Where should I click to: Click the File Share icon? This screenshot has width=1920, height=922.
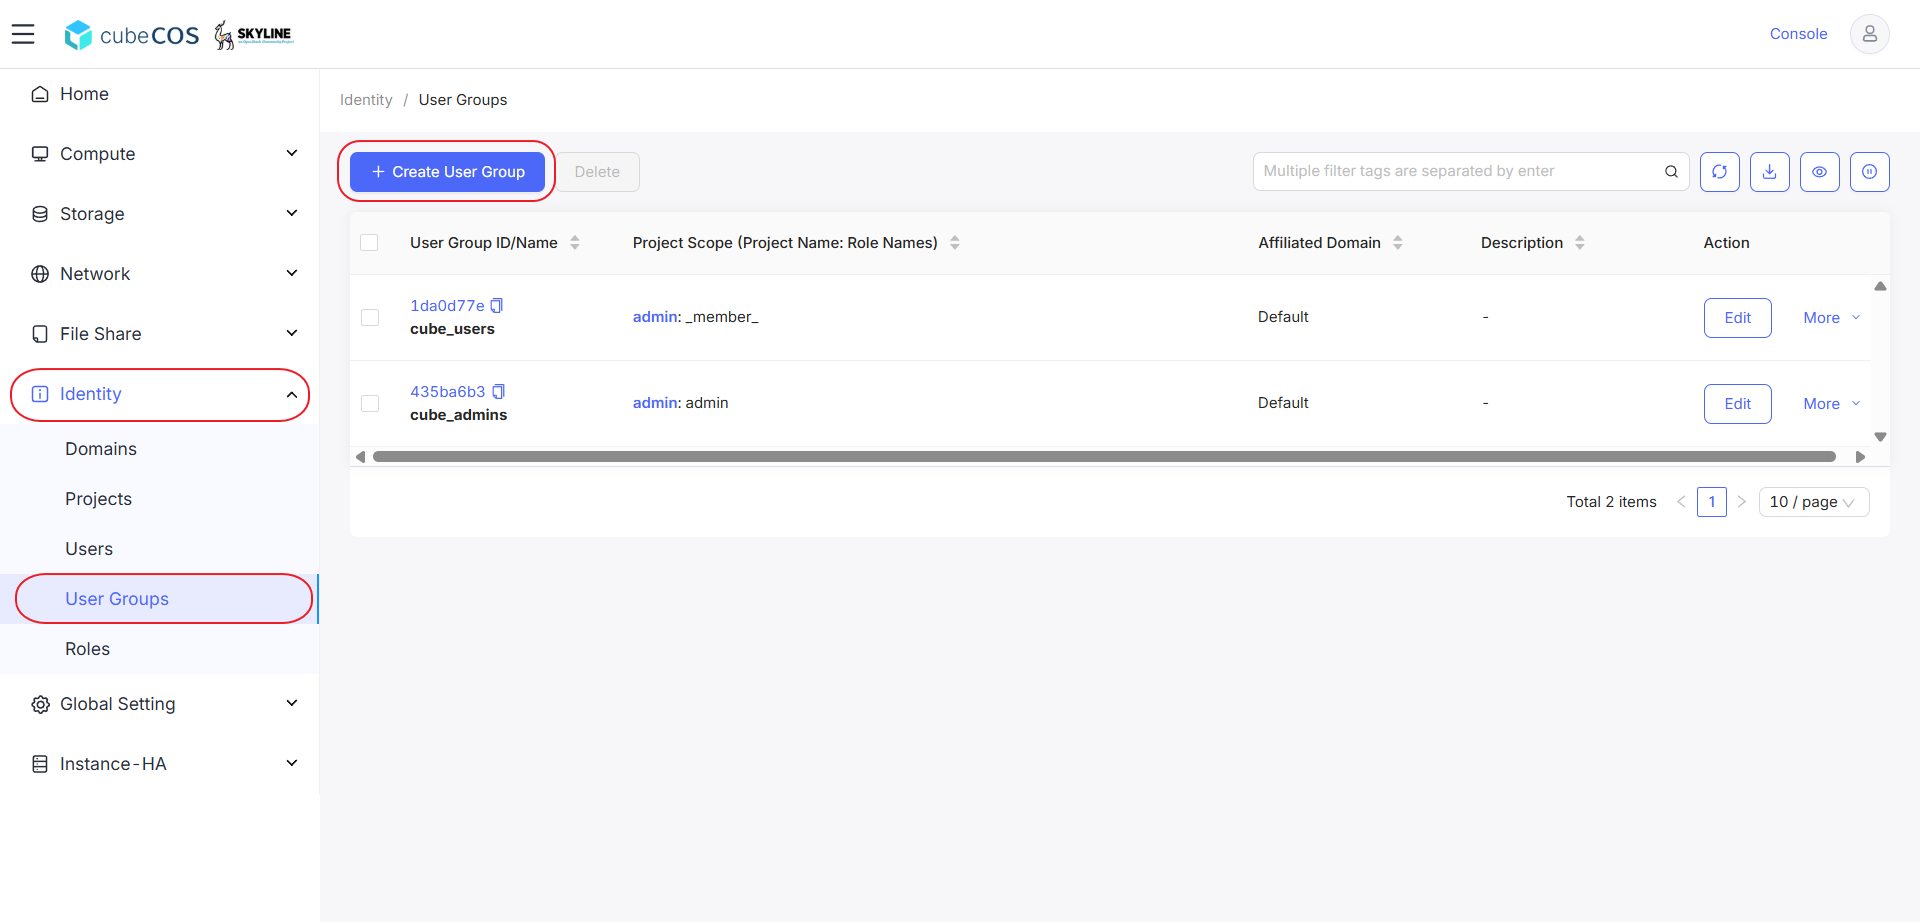40,334
